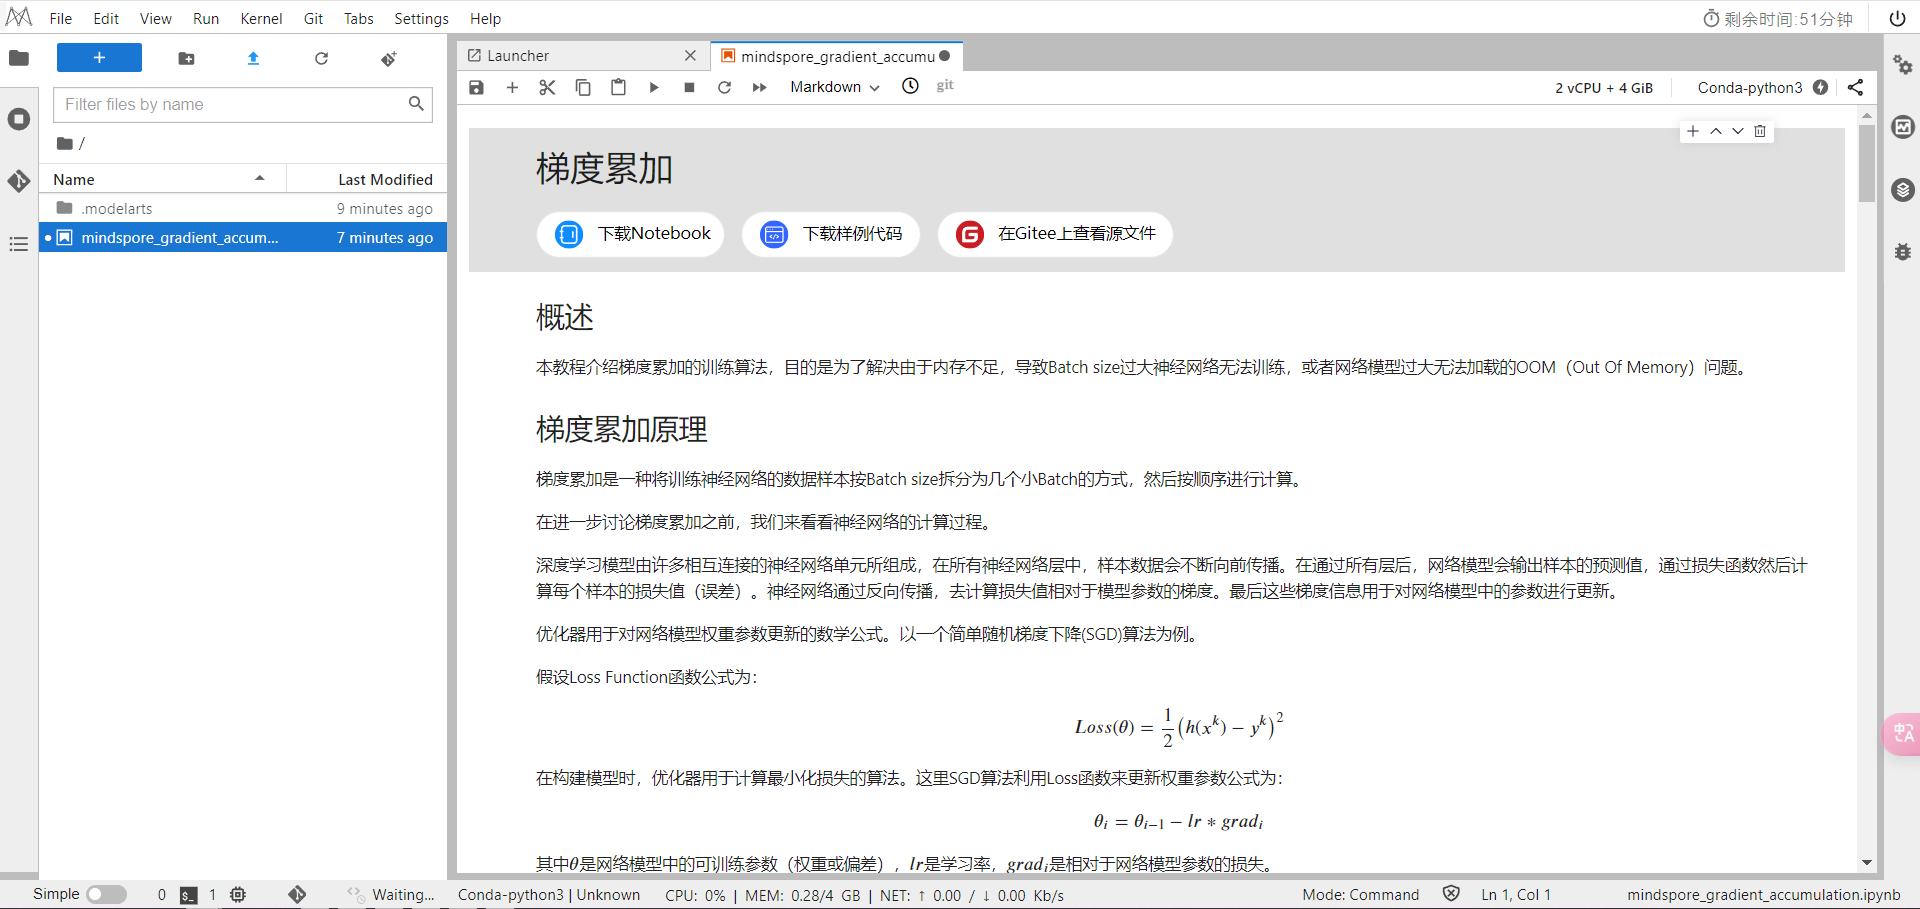Cut the selected cell with scissors icon
1920x909 pixels.
[547, 87]
